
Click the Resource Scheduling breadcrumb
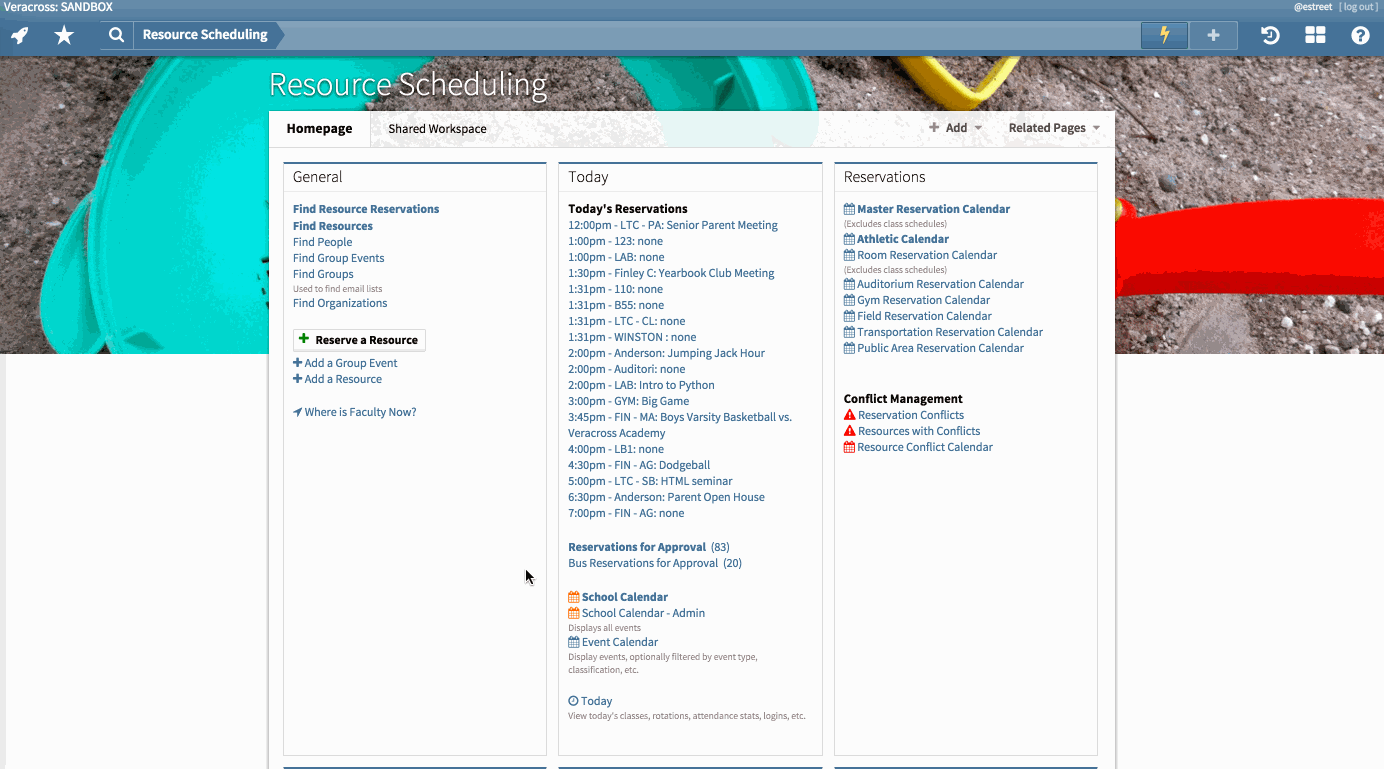click(205, 34)
